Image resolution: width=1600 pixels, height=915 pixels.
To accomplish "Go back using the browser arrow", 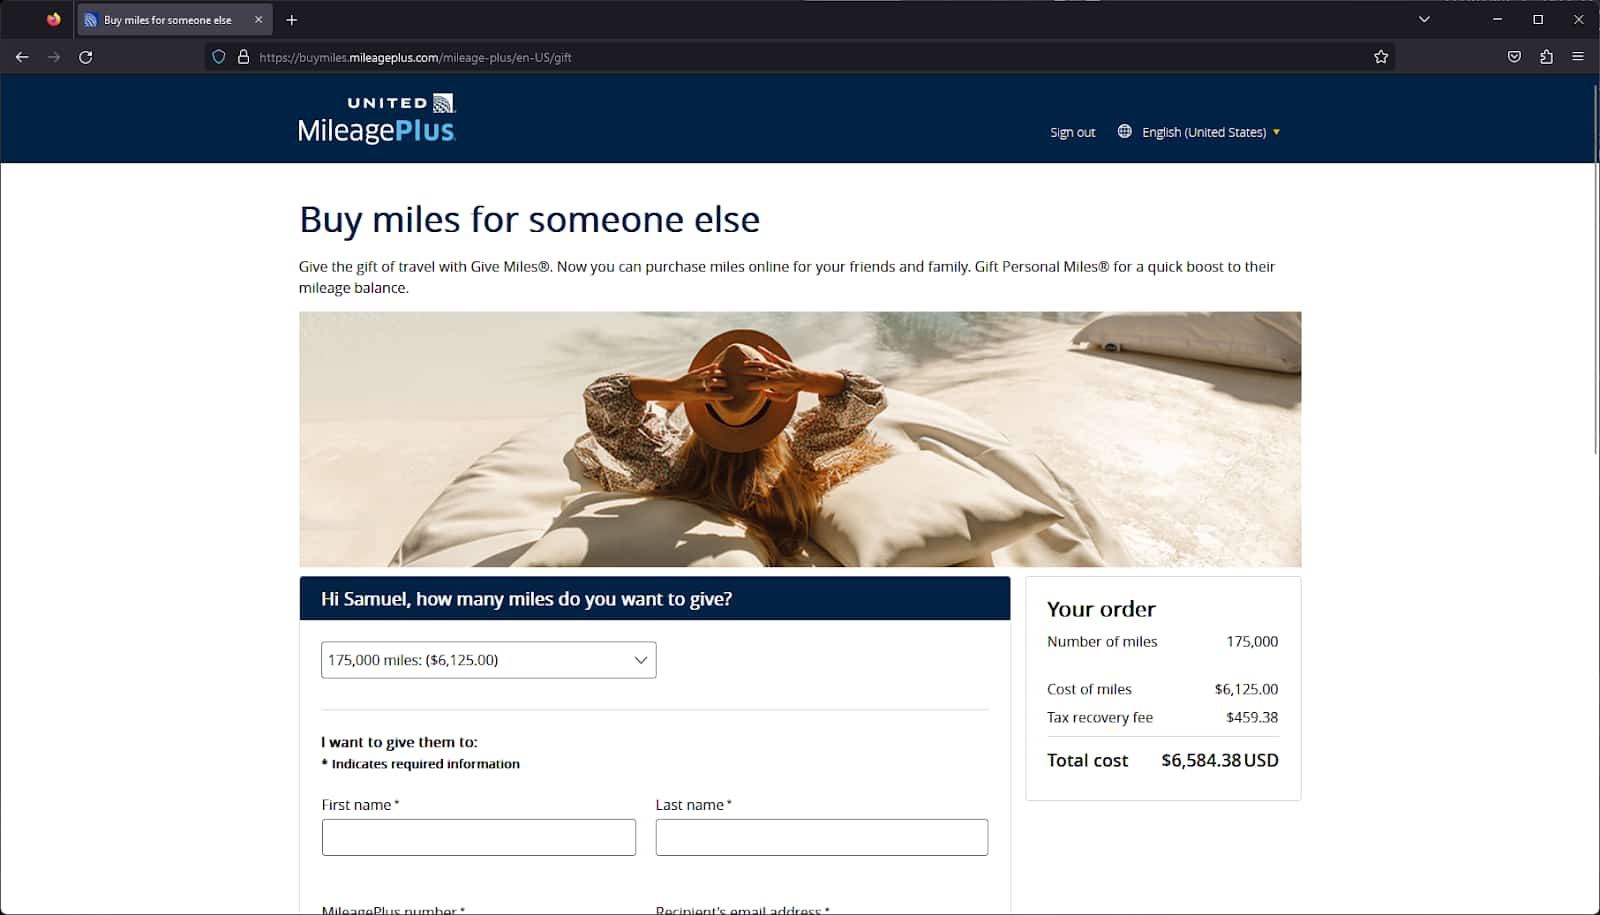I will pyautogui.click(x=22, y=57).
